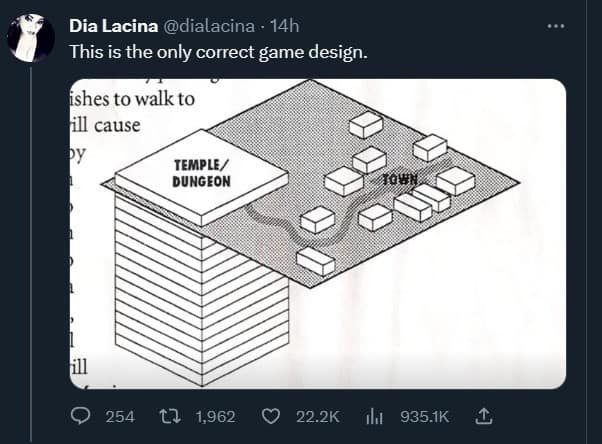Image resolution: width=602 pixels, height=444 pixels.
Task: Click the reply speech bubble icon
Action: click(79, 415)
